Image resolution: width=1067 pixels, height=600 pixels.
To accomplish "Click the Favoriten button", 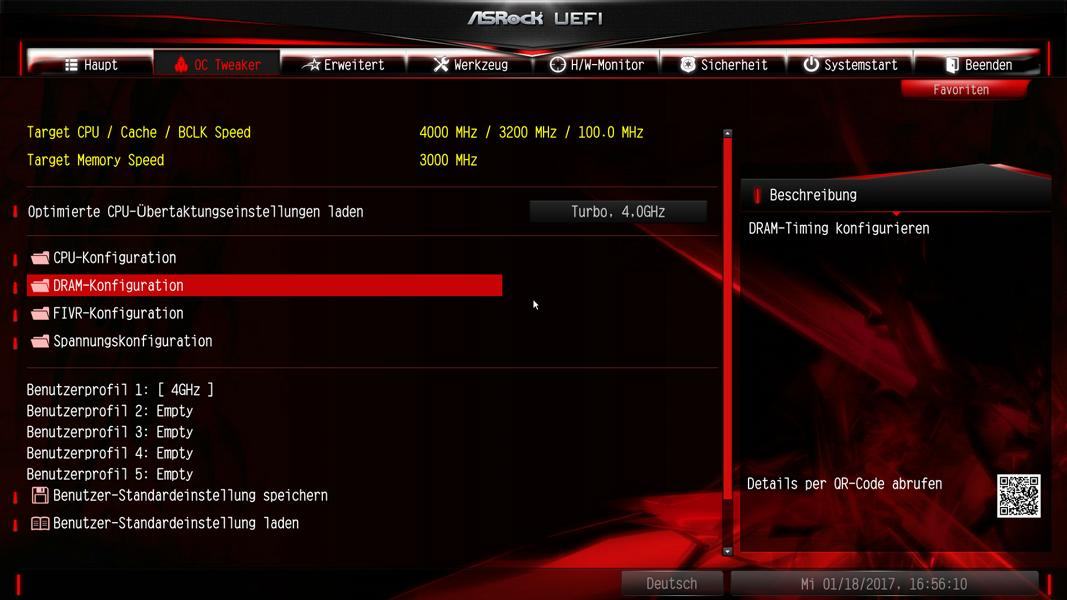I will (x=961, y=90).
